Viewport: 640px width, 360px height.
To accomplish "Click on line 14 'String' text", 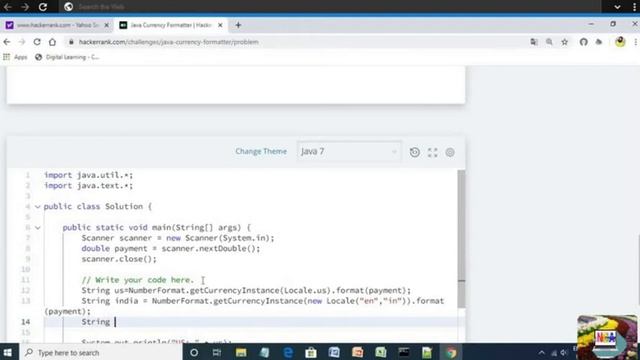I will [96, 322].
